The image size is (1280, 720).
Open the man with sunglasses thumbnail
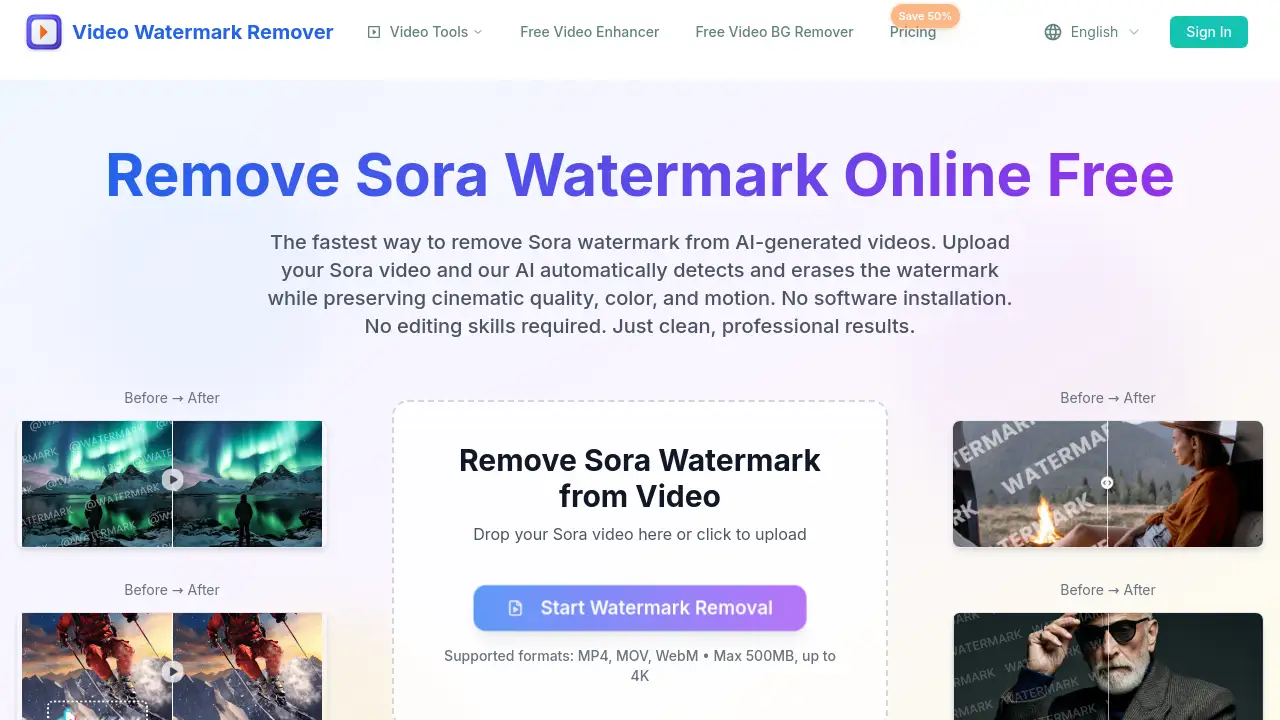(1108, 666)
